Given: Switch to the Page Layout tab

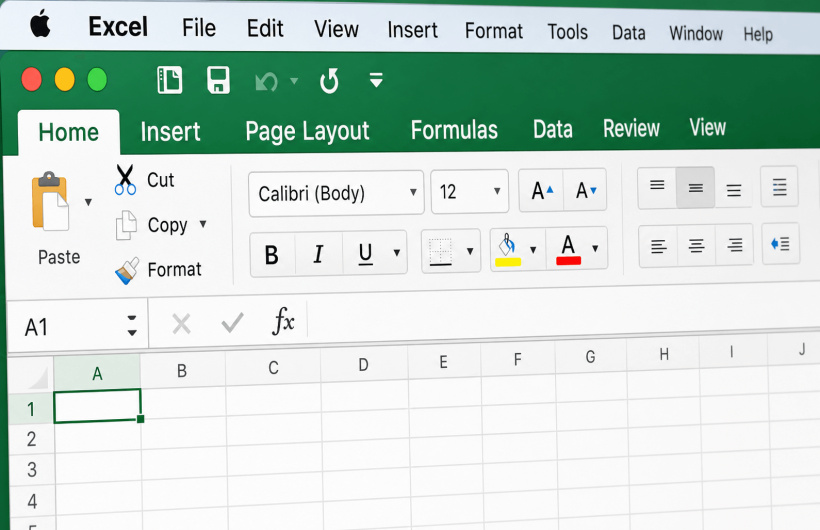Looking at the screenshot, I should click(308, 131).
